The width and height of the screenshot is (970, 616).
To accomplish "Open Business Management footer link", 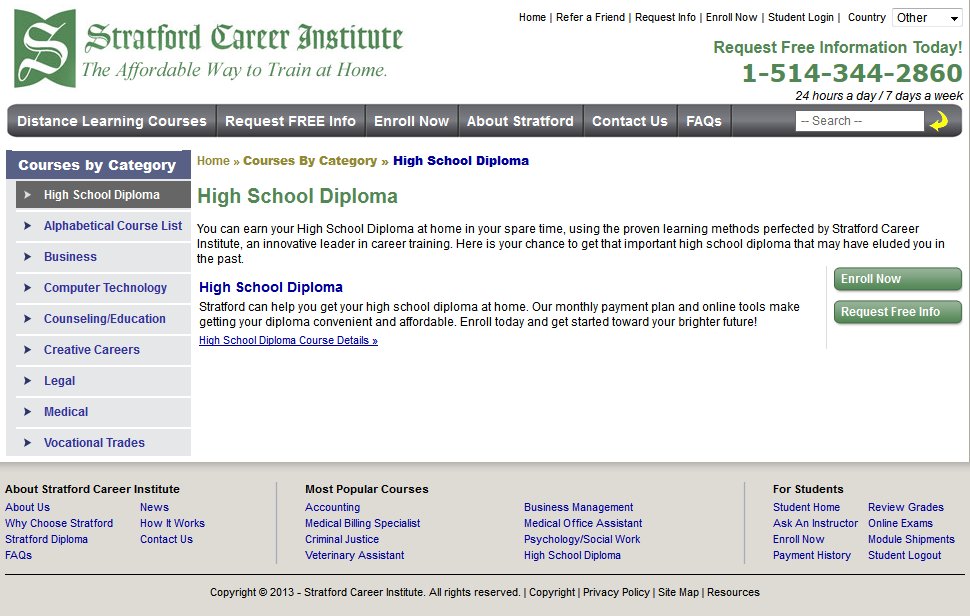I will pyautogui.click(x=578, y=507).
